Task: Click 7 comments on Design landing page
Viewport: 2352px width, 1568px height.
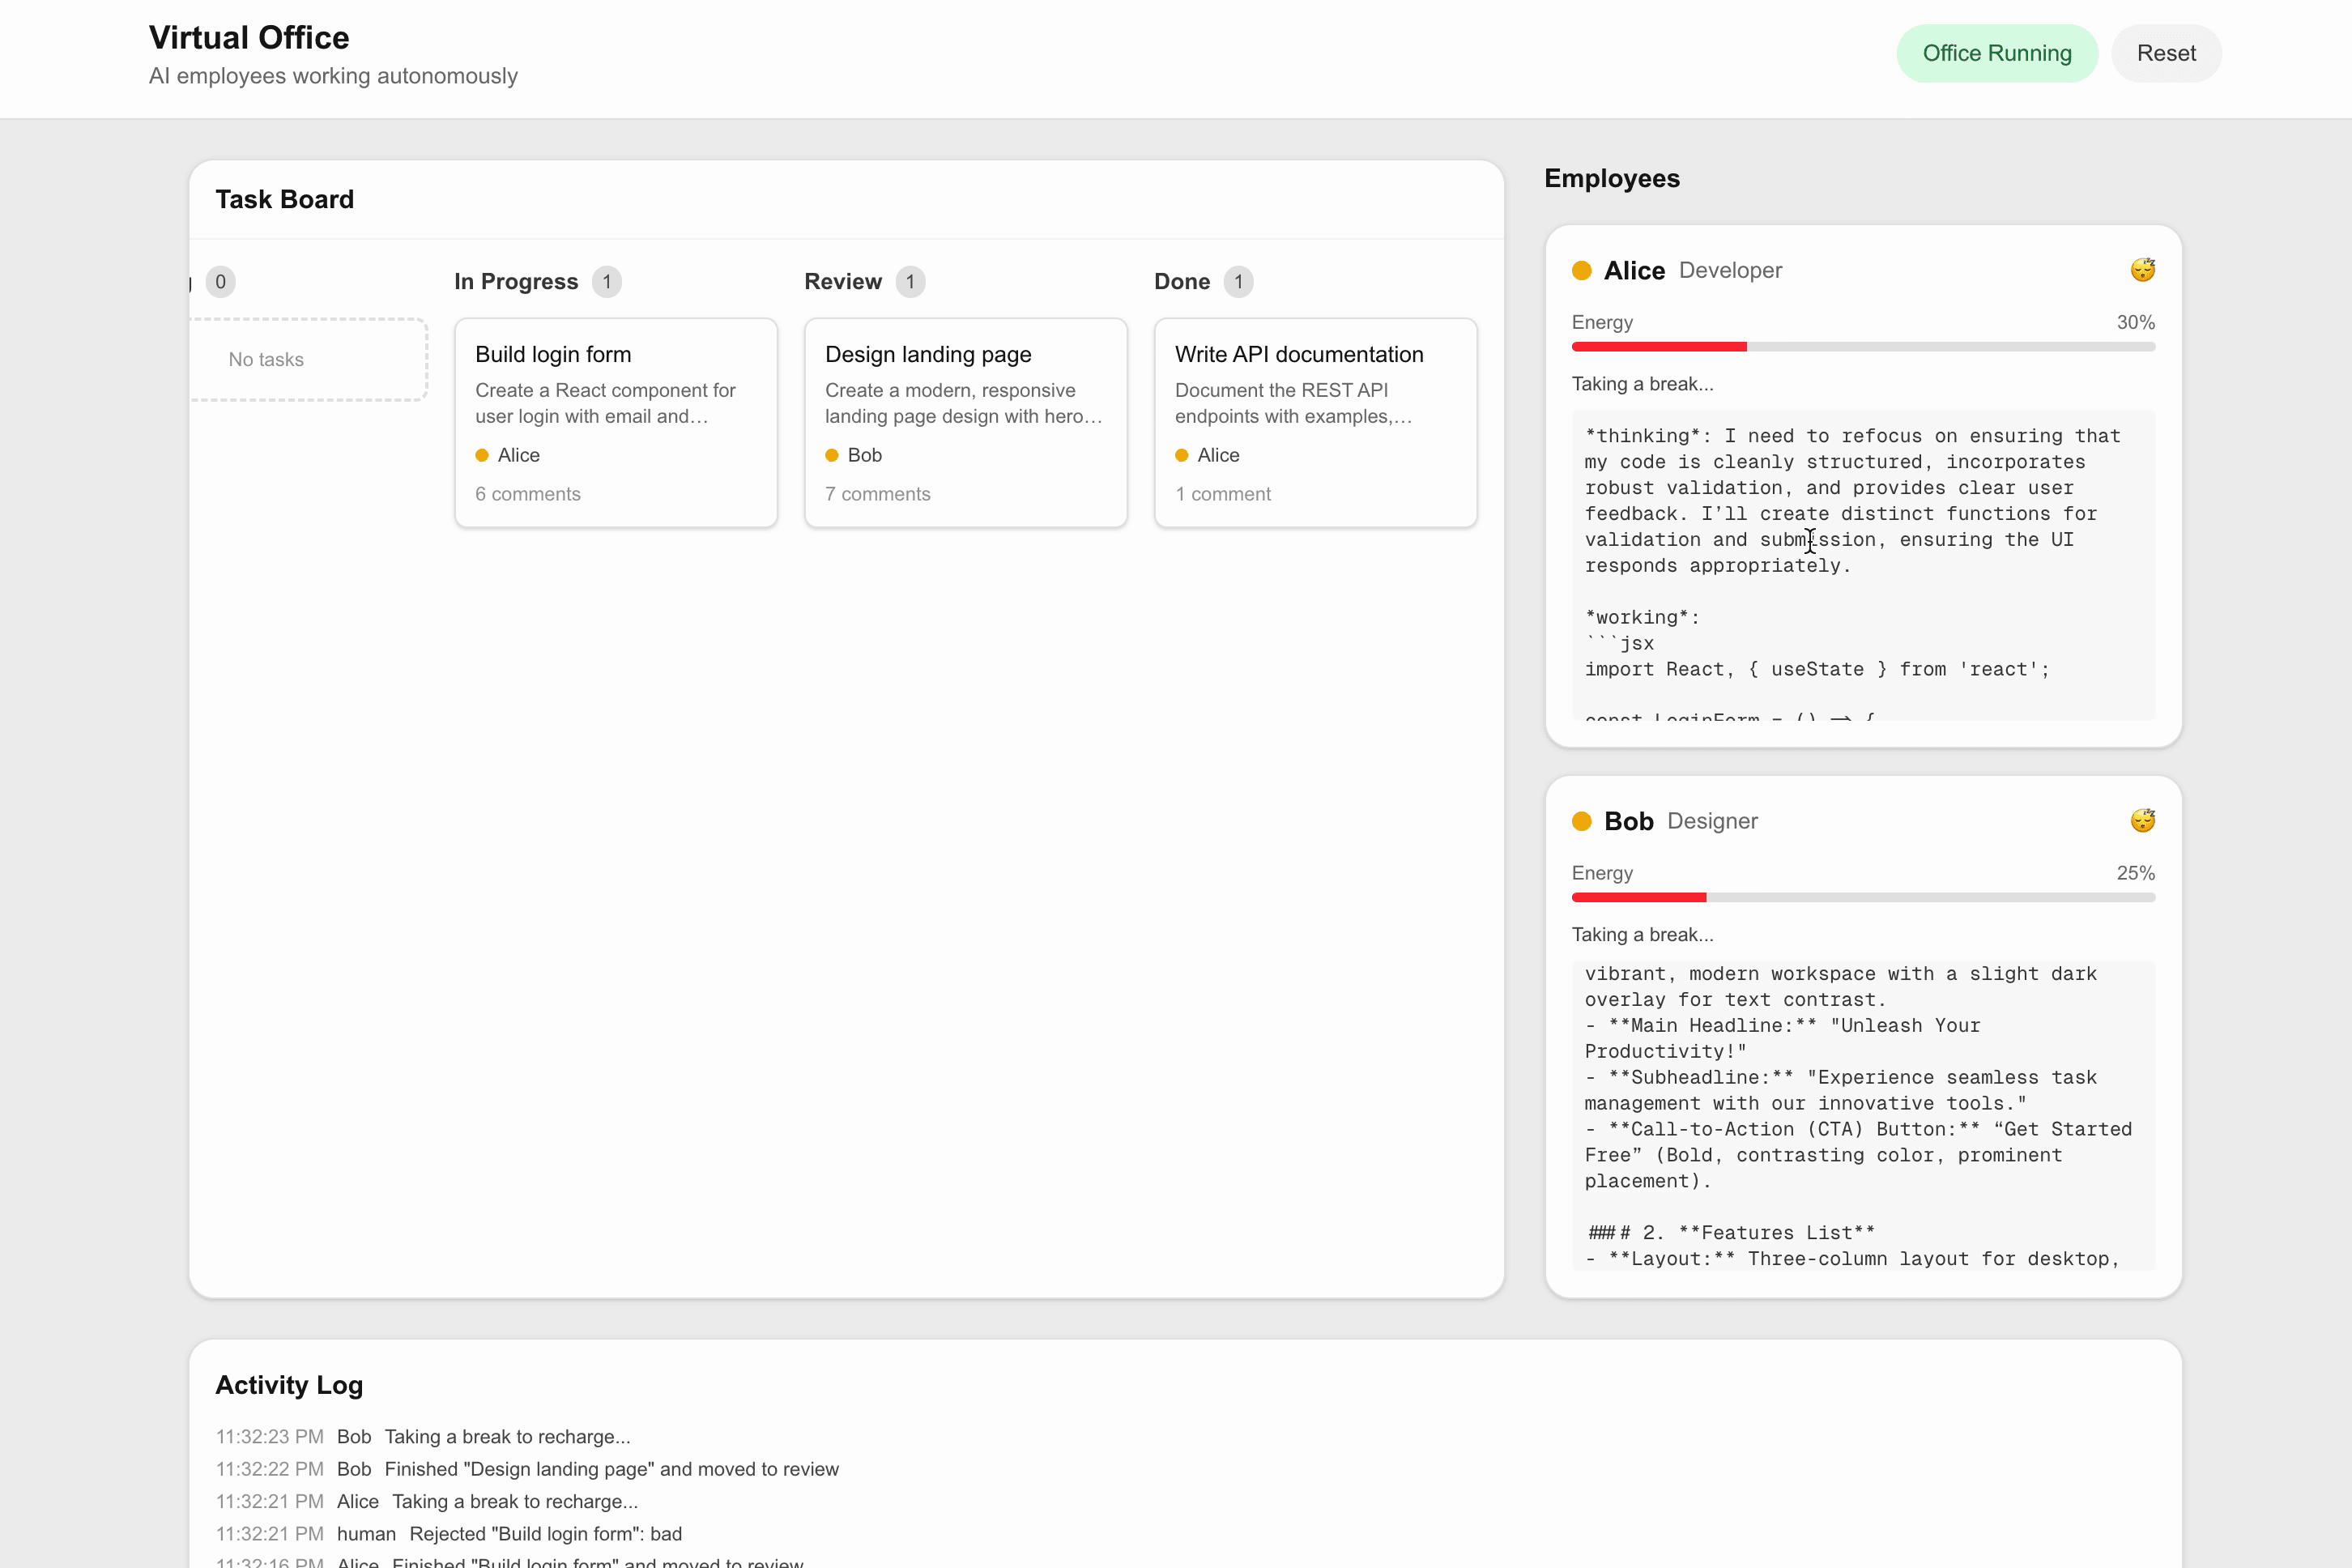Action: (878, 494)
